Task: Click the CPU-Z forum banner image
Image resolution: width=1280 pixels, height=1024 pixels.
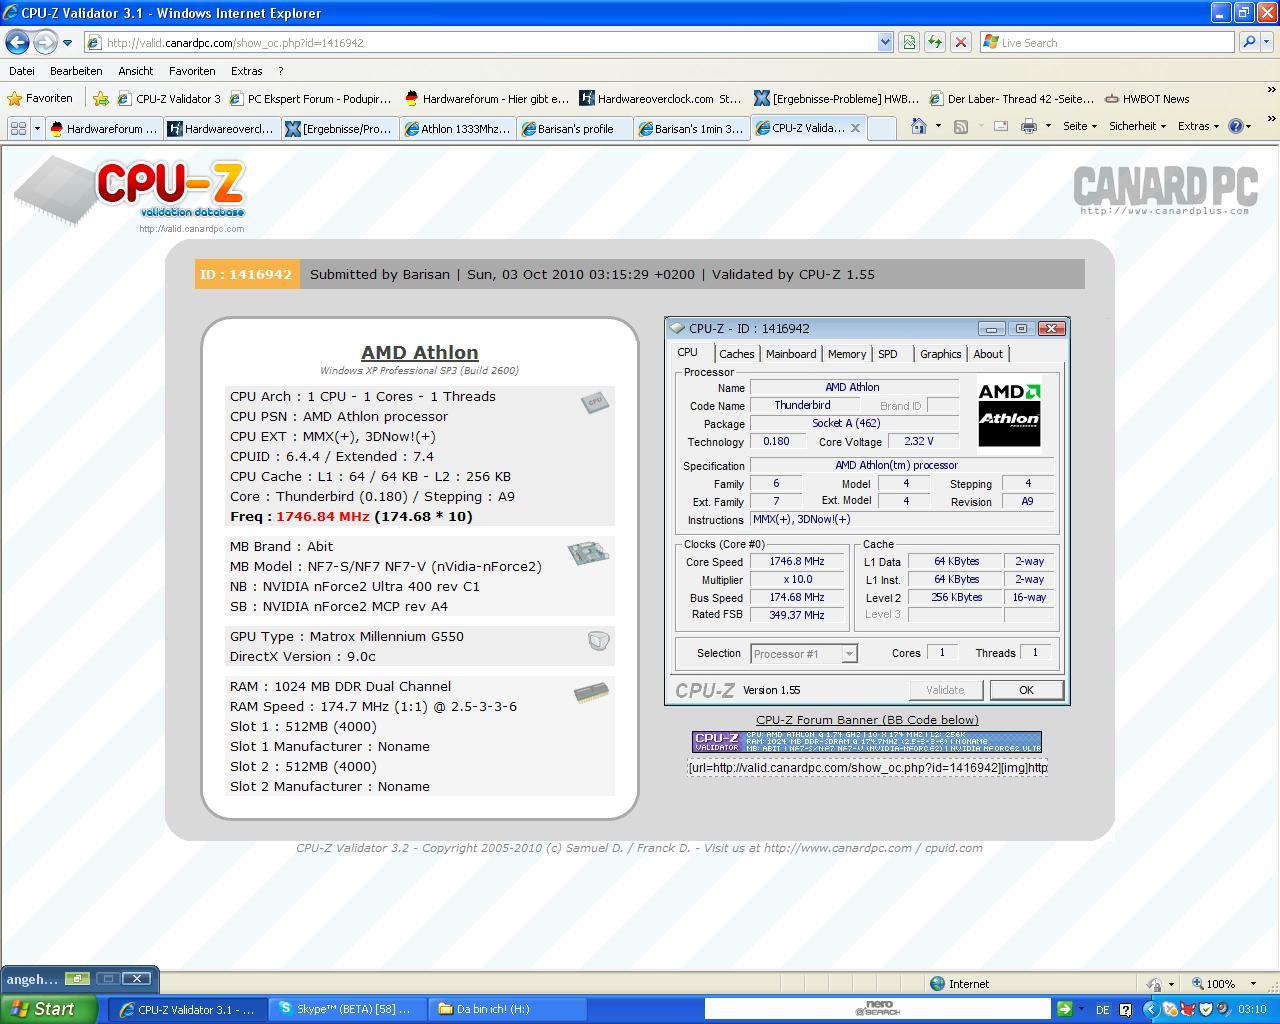Action: [x=866, y=741]
